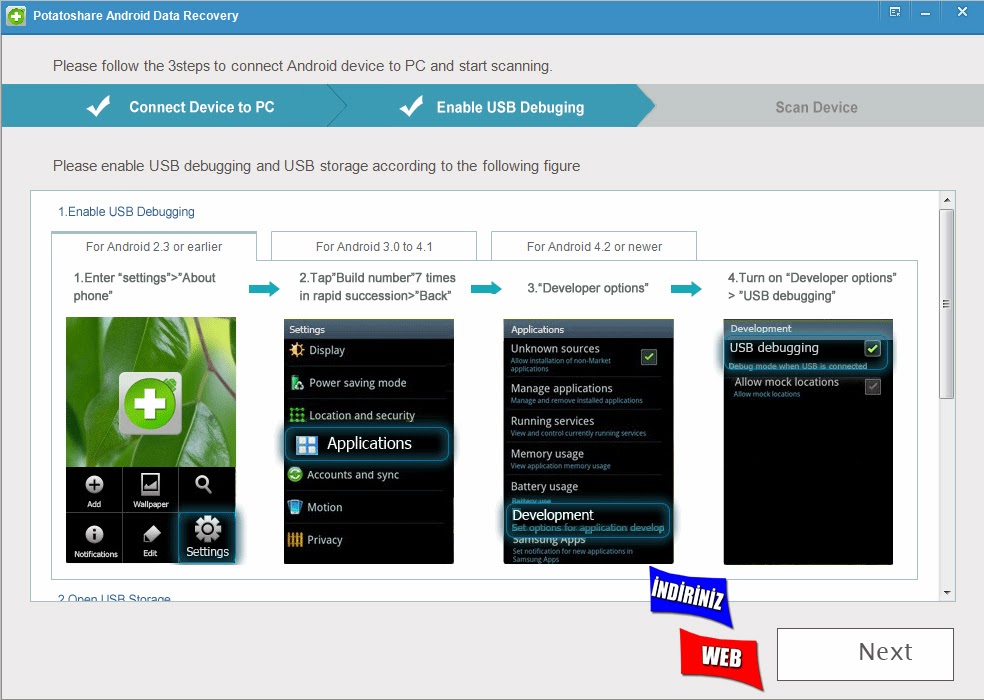The image size is (984, 700).
Task: Click the Display sun icon
Action: (297, 350)
